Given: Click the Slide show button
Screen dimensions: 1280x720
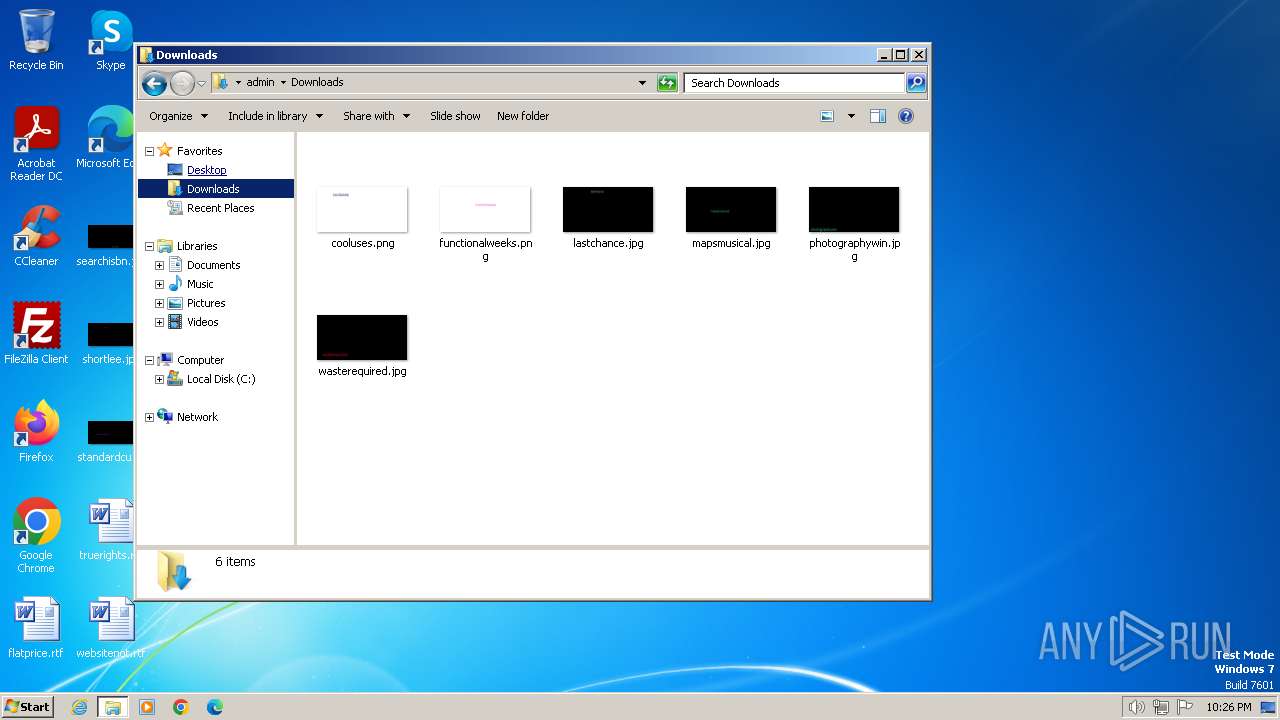Looking at the screenshot, I should tap(455, 116).
